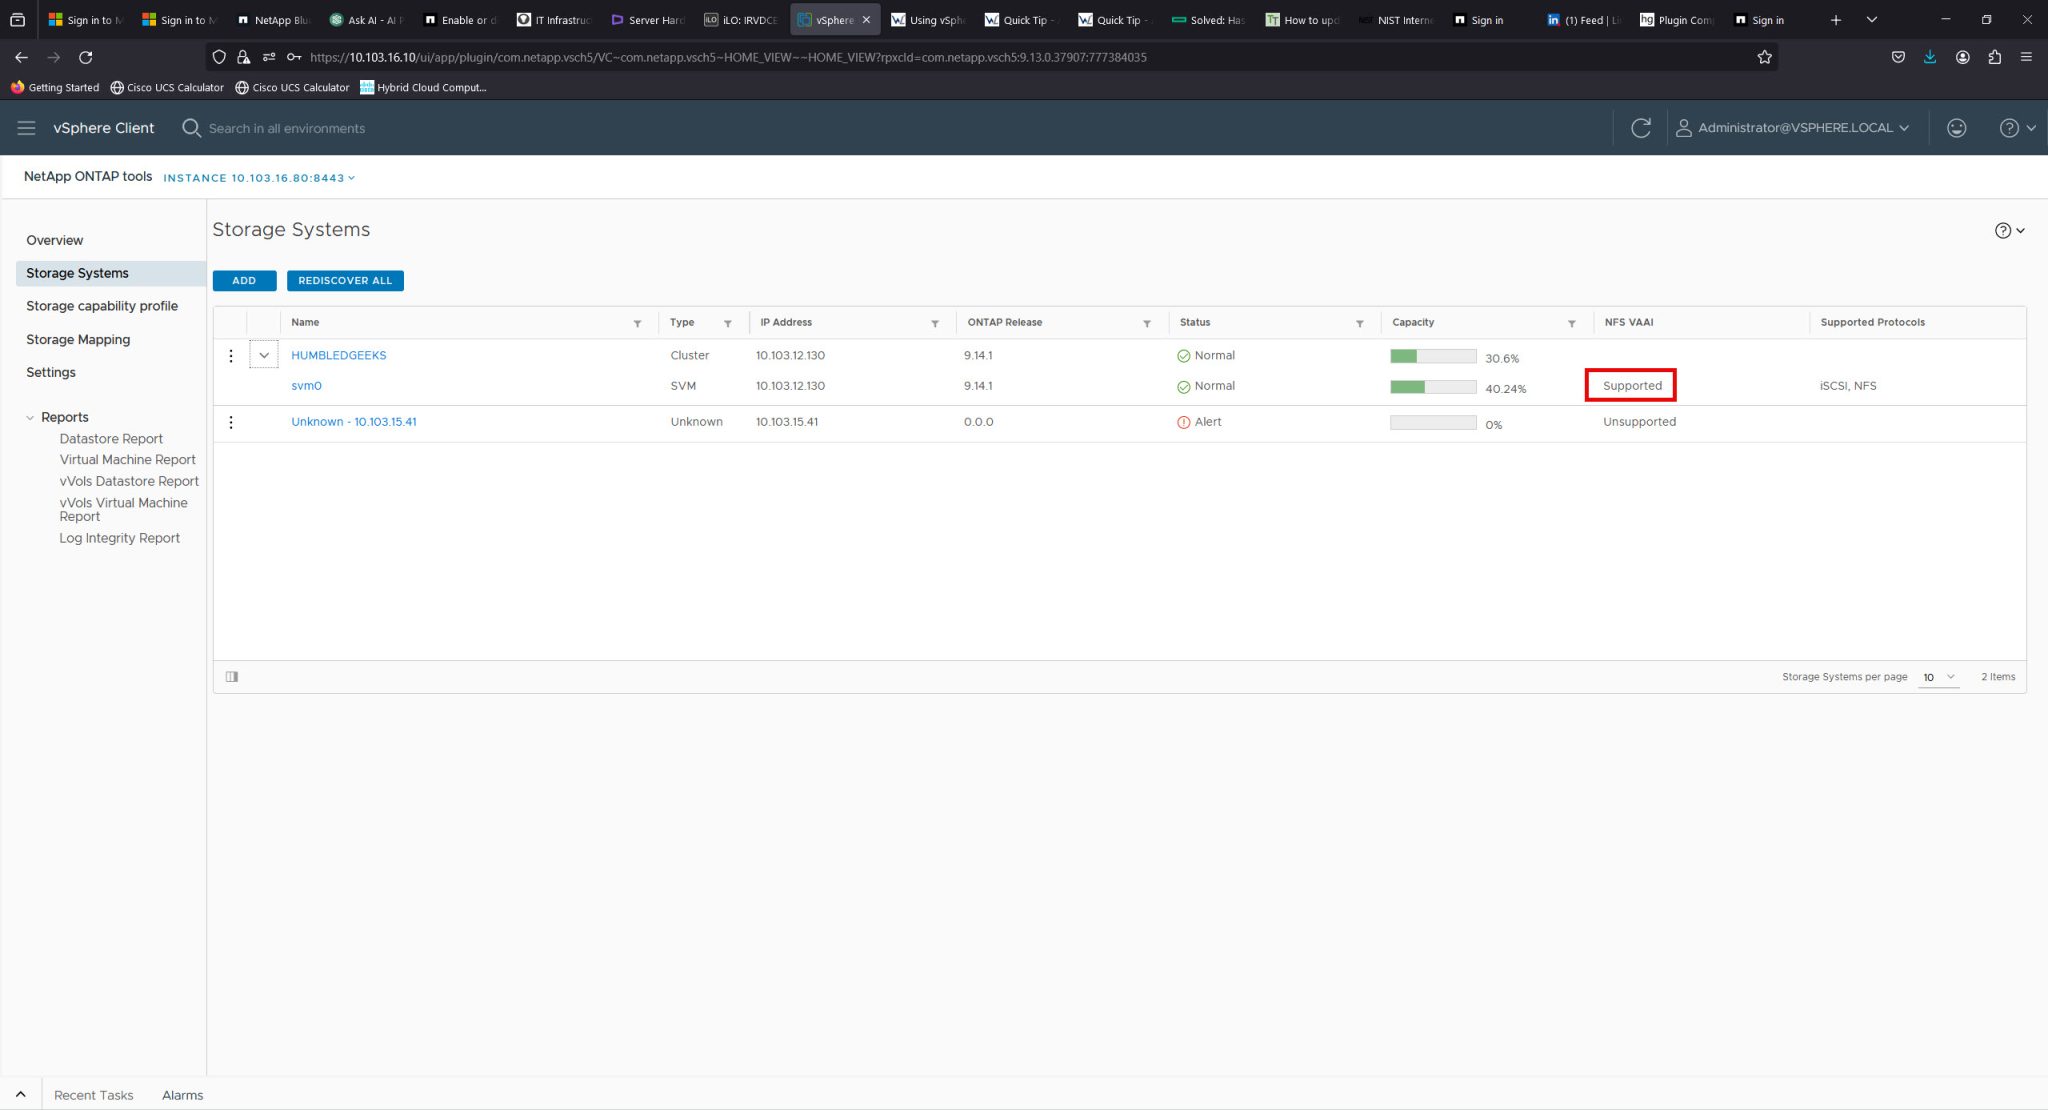The image size is (2048, 1110).
Task: Open Storage Systems per page dropdown
Action: tap(1938, 677)
